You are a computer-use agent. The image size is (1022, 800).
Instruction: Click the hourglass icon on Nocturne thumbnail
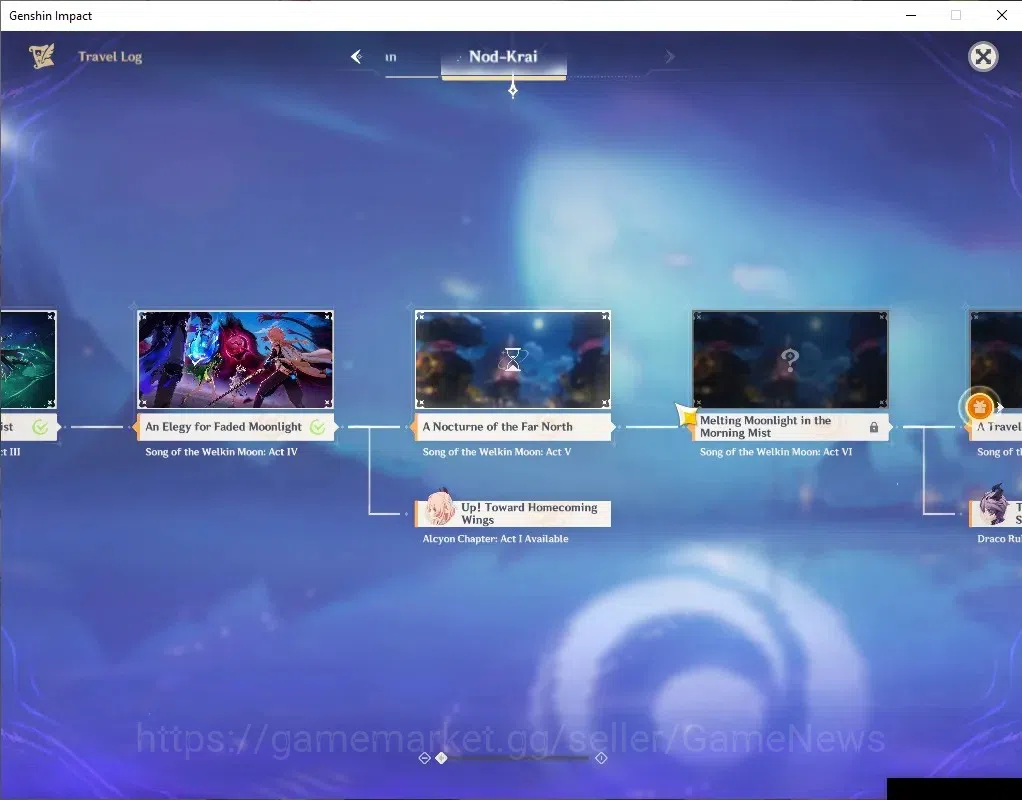coord(513,359)
